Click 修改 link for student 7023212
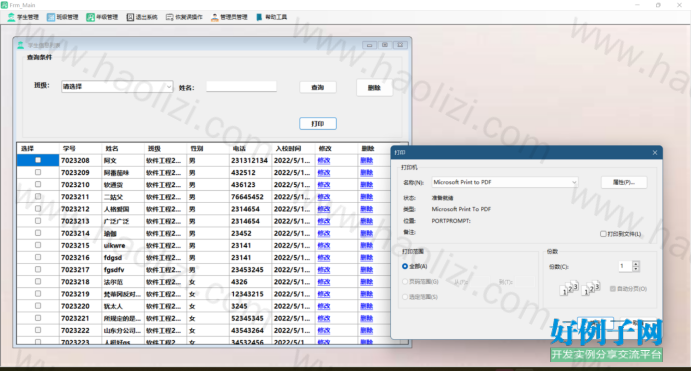Viewport: 692px width, 372px height. point(324,209)
